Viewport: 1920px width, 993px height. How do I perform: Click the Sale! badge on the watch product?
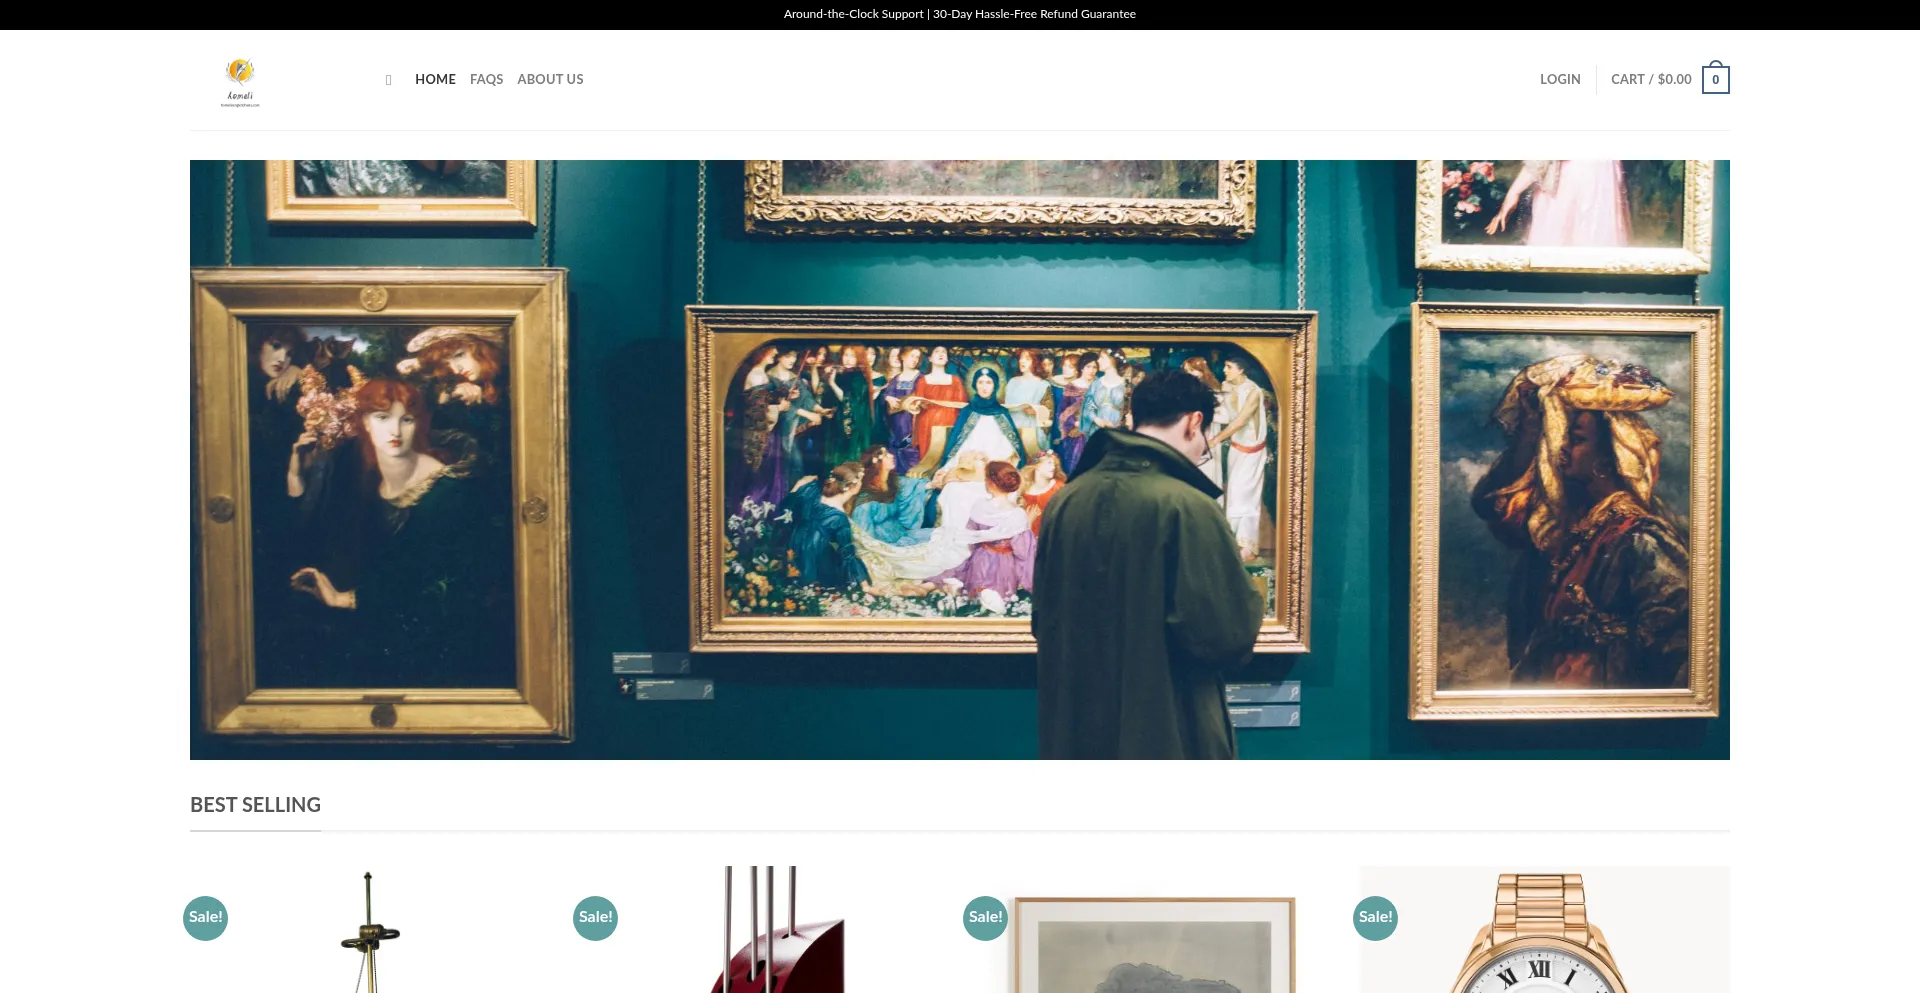click(1375, 917)
